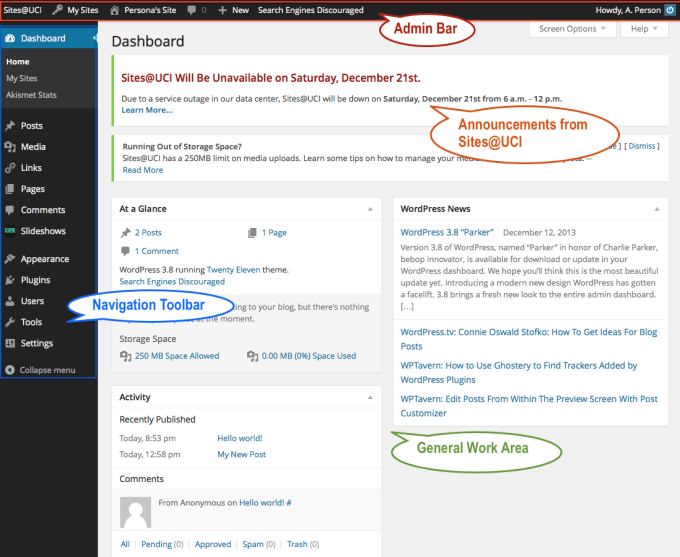The width and height of the screenshot is (680, 557).
Task: Open WPTavern Post Customizer article
Action: 529,406
